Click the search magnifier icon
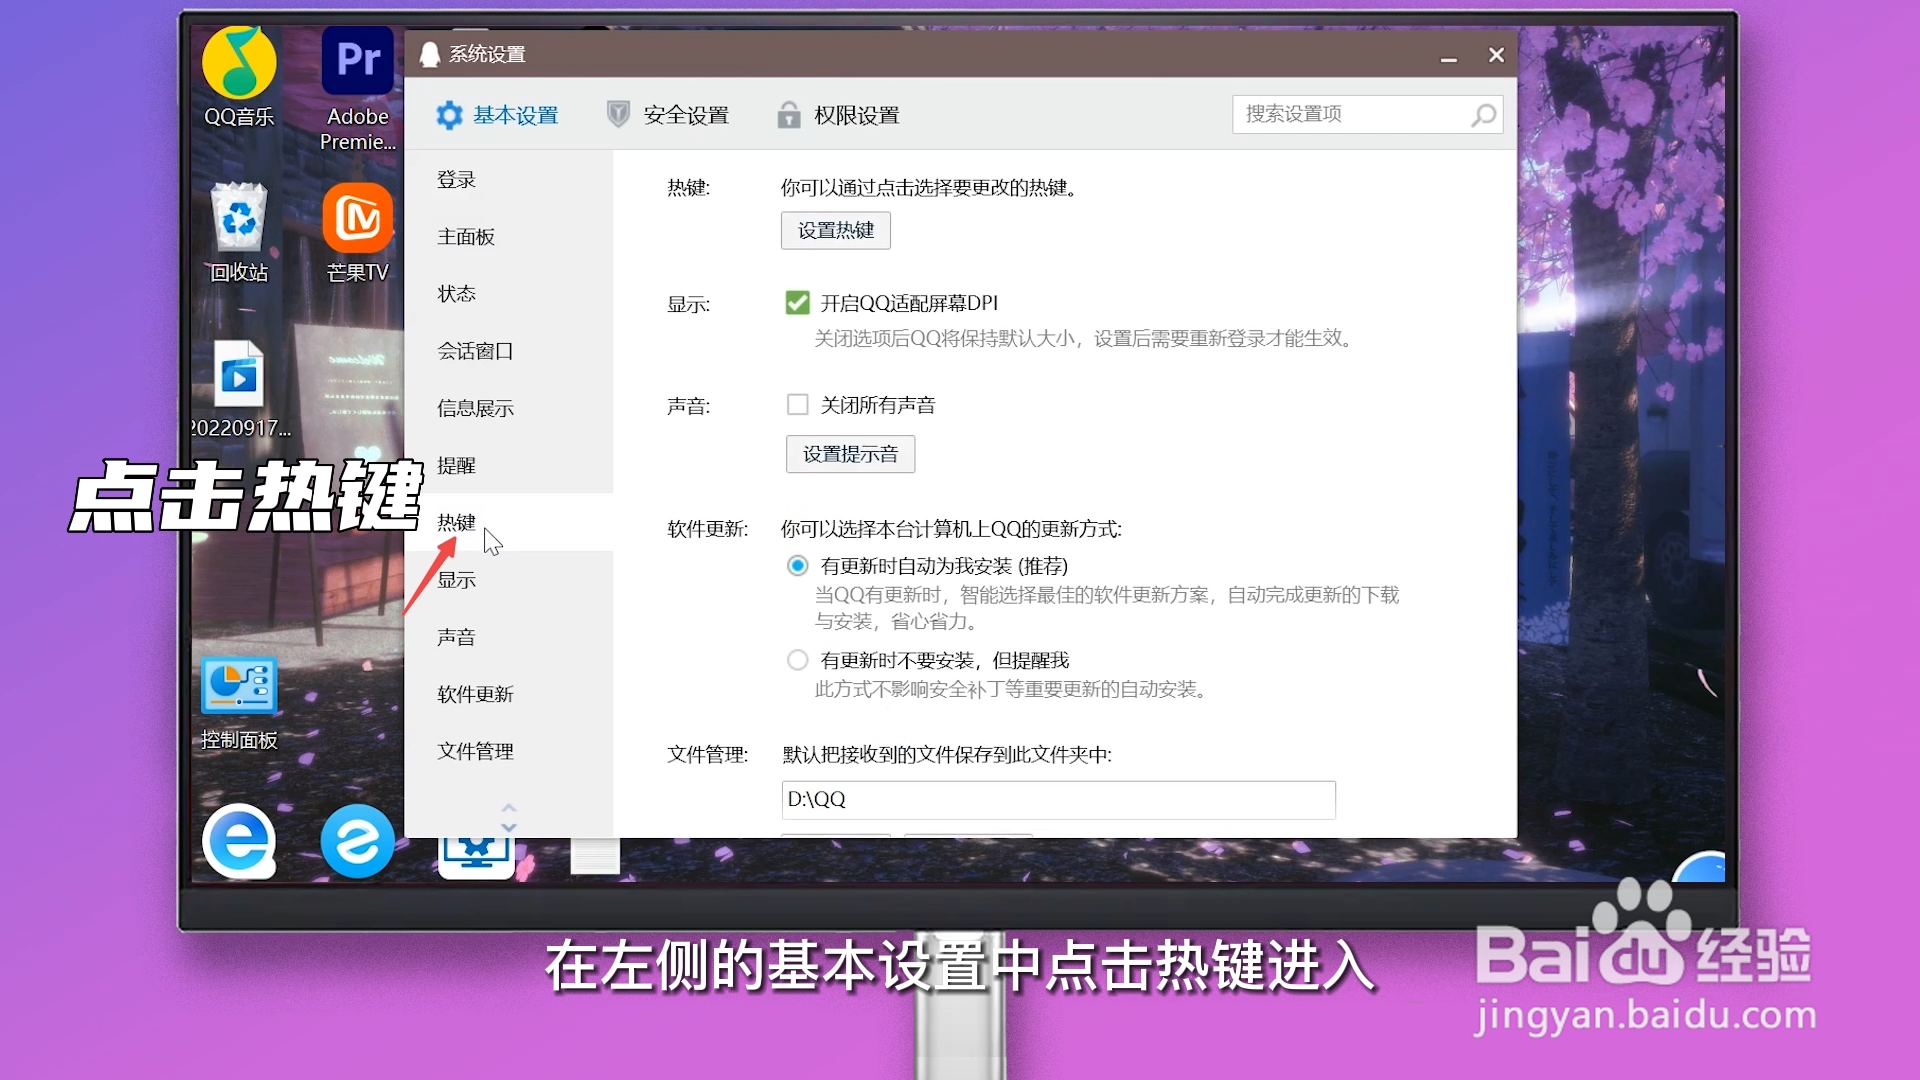Screen dimensions: 1920x1080 tap(1484, 115)
